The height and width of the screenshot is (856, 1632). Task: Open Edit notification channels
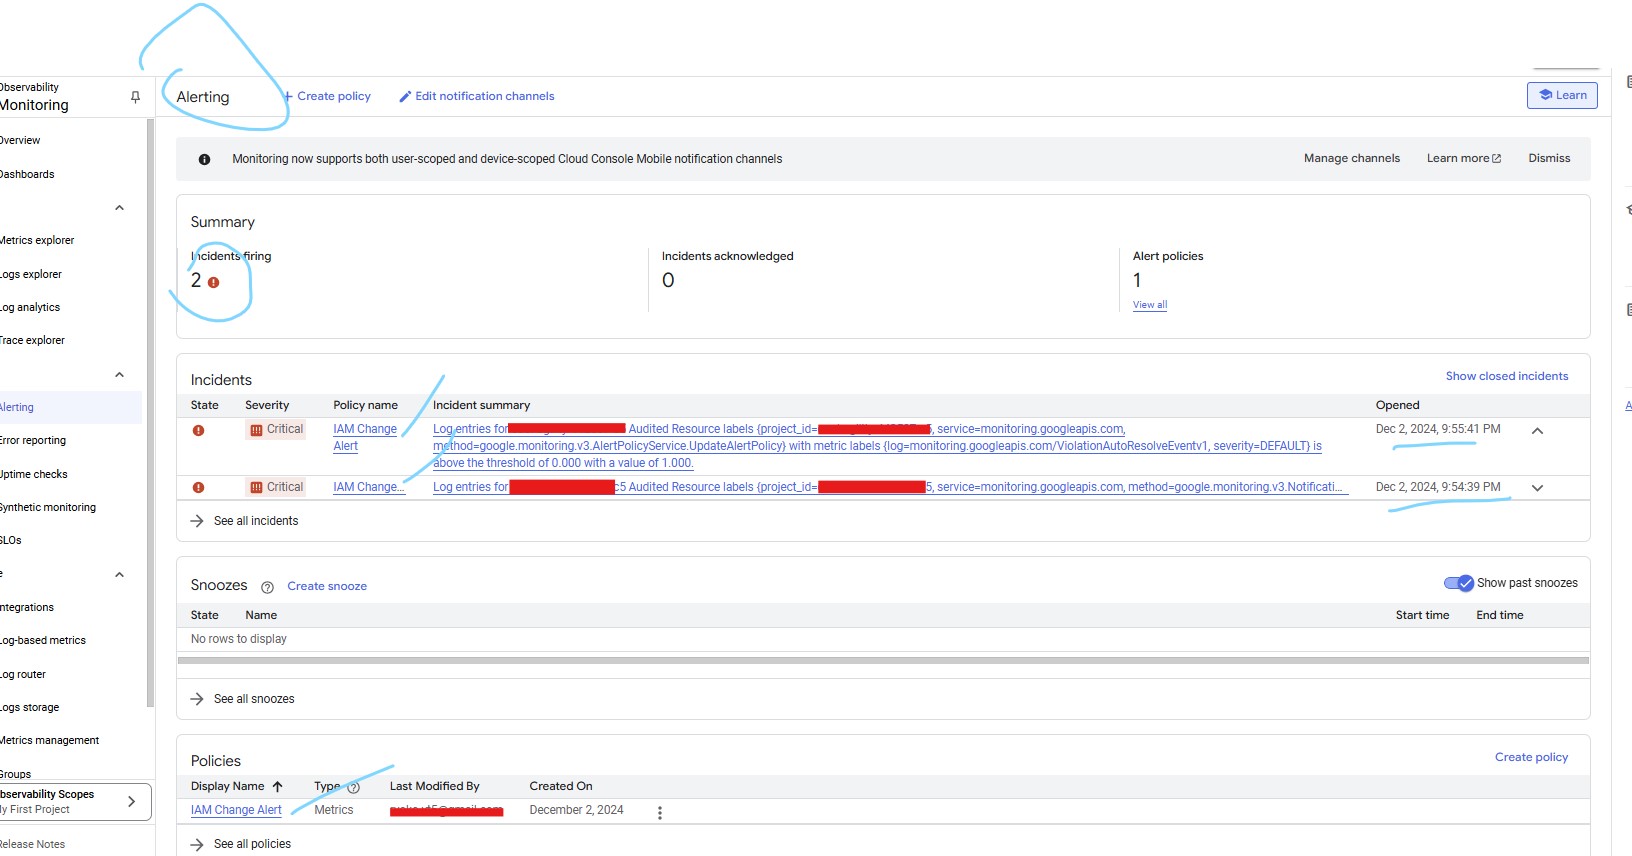[476, 96]
